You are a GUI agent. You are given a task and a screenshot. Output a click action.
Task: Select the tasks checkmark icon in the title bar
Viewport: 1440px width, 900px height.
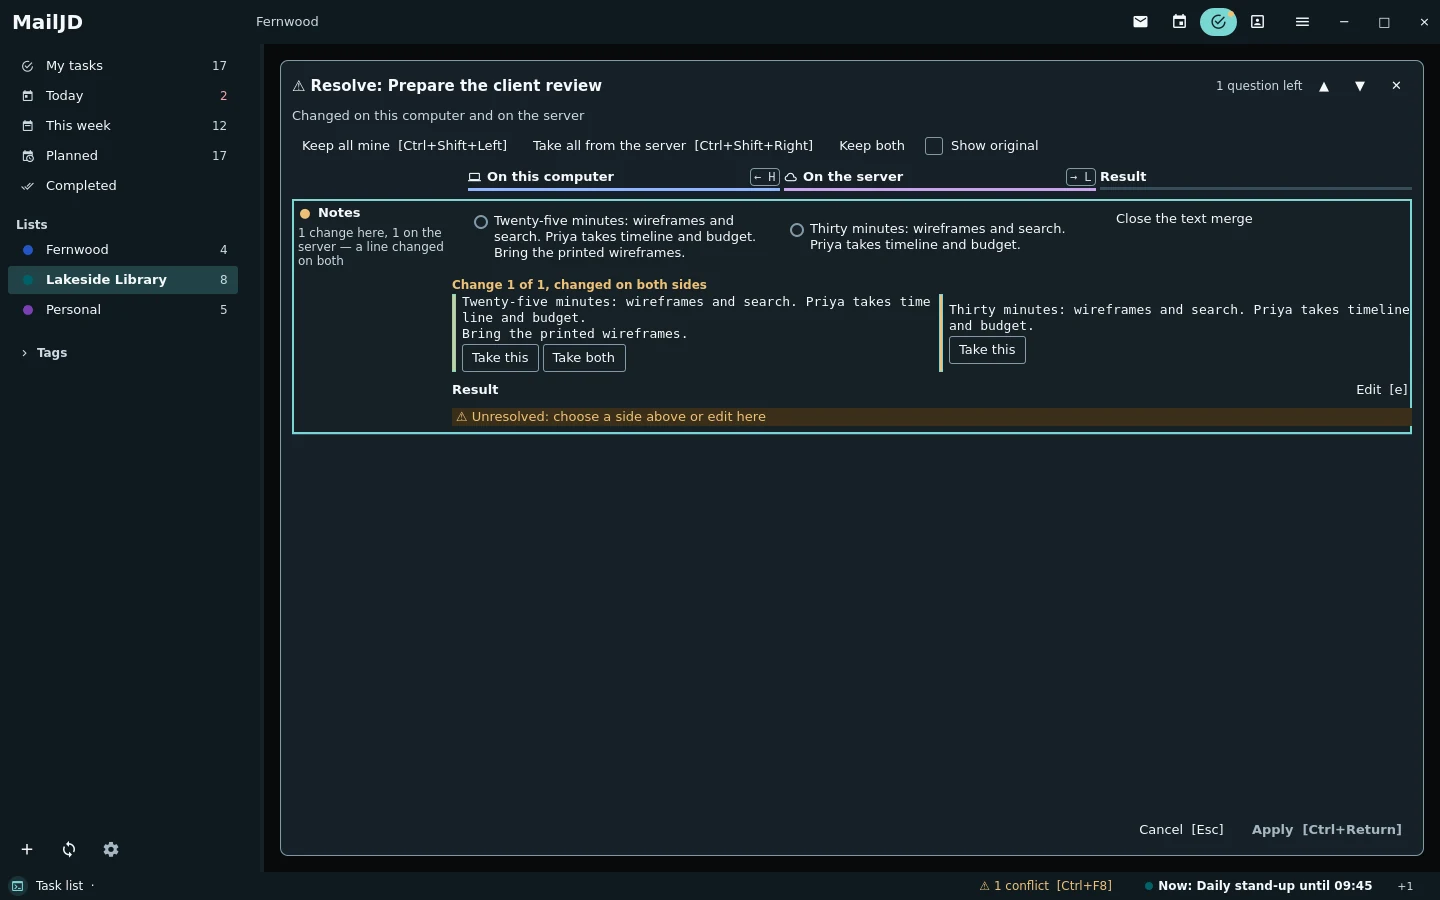[1218, 22]
